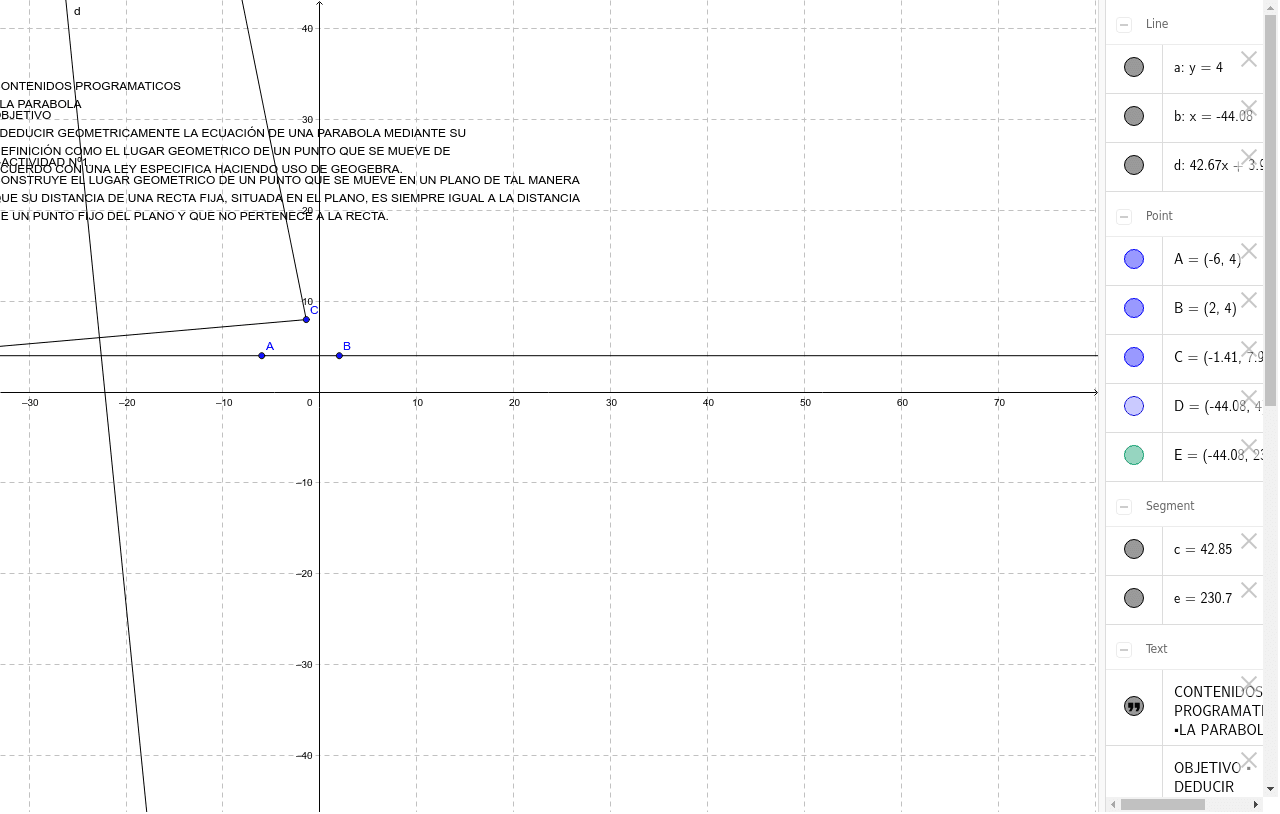
Task: Toggle visibility of segment c = 42.85
Action: click(x=1134, y=549)
